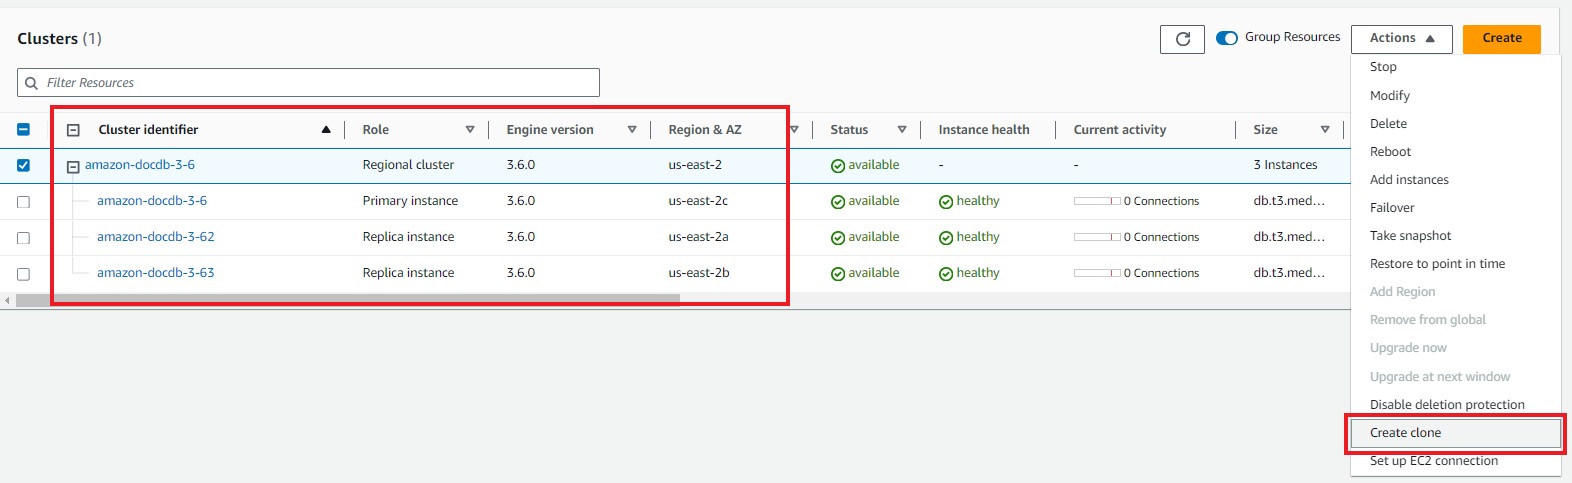
Task: Click the orange Create button
Action: point(1501,39)
